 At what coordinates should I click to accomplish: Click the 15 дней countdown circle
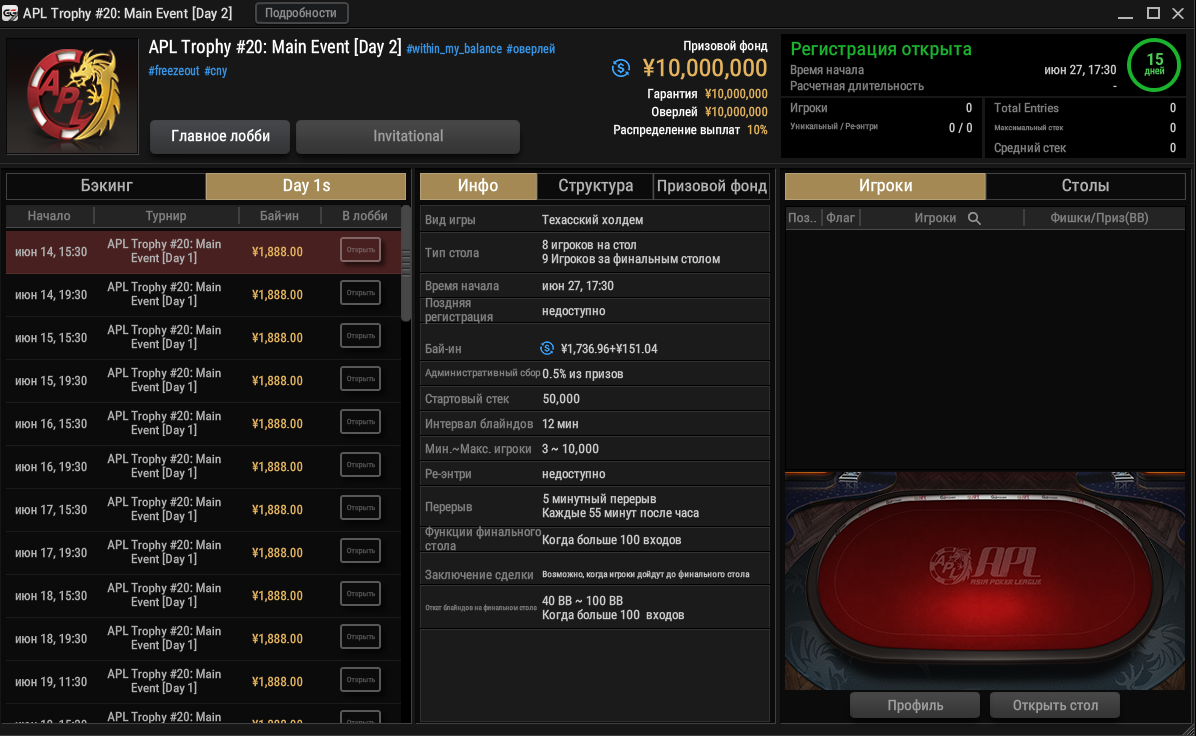[1154, 65]
